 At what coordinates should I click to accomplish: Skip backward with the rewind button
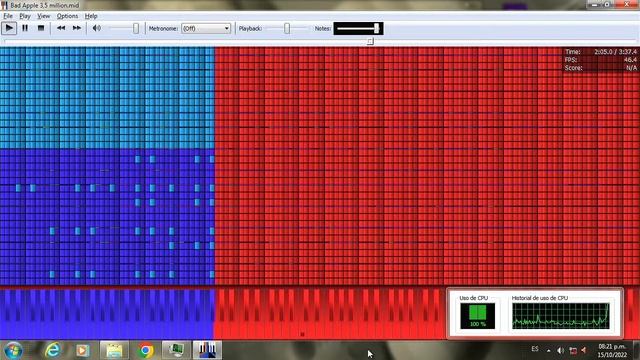(61, 28)
